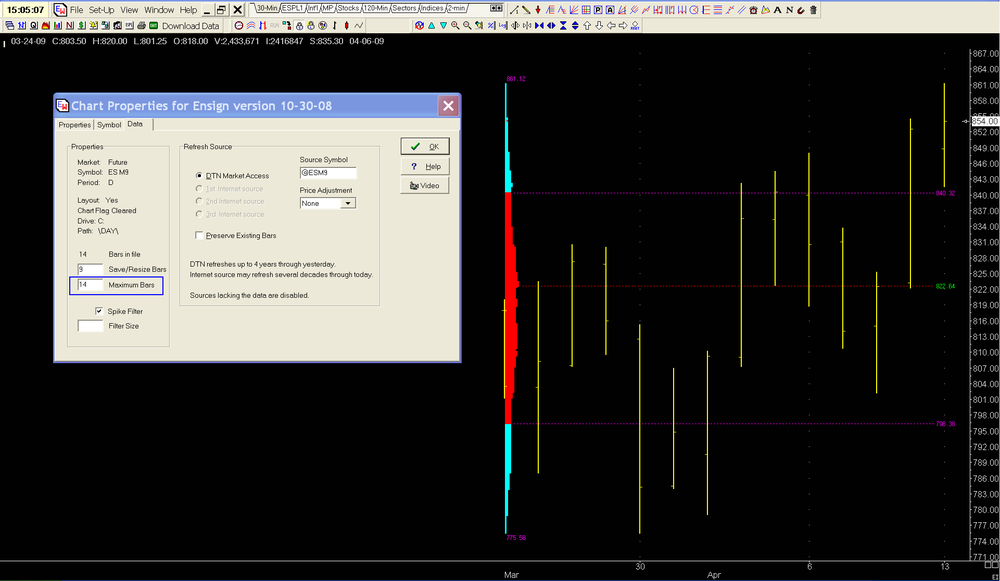Open the 120-Min chart tab
1000x581 pixels.
376,8
